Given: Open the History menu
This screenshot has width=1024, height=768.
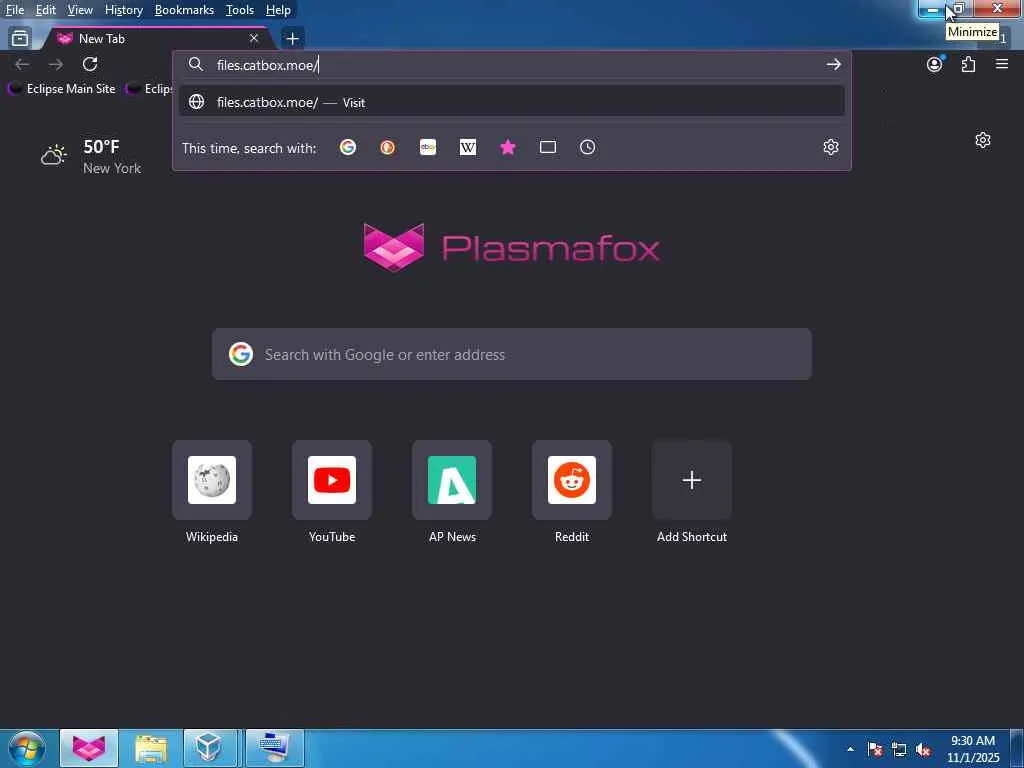Looking at the screenshot, I should (x=123, y=10).
